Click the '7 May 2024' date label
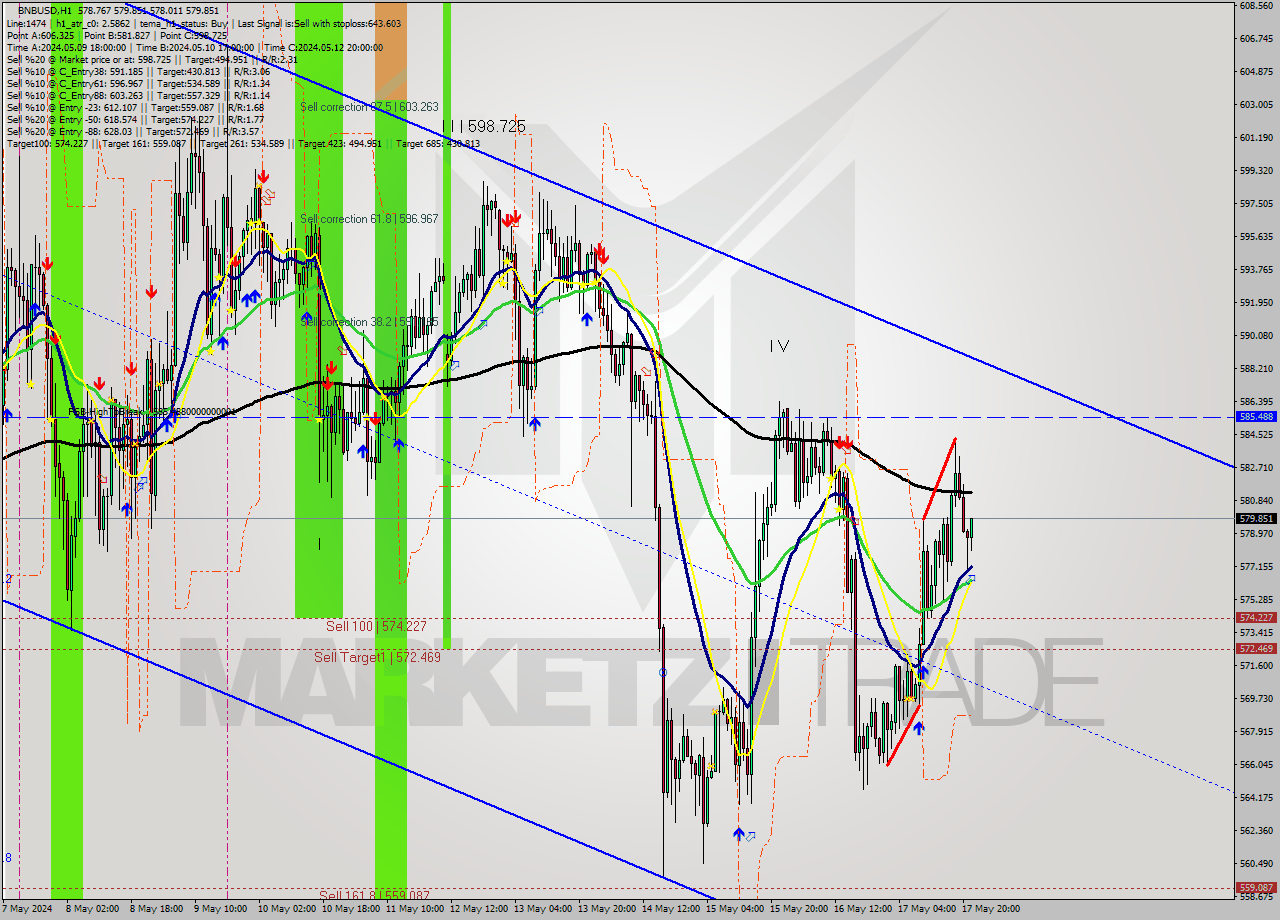Screen dimensions: 1280x920 point(27,909)
